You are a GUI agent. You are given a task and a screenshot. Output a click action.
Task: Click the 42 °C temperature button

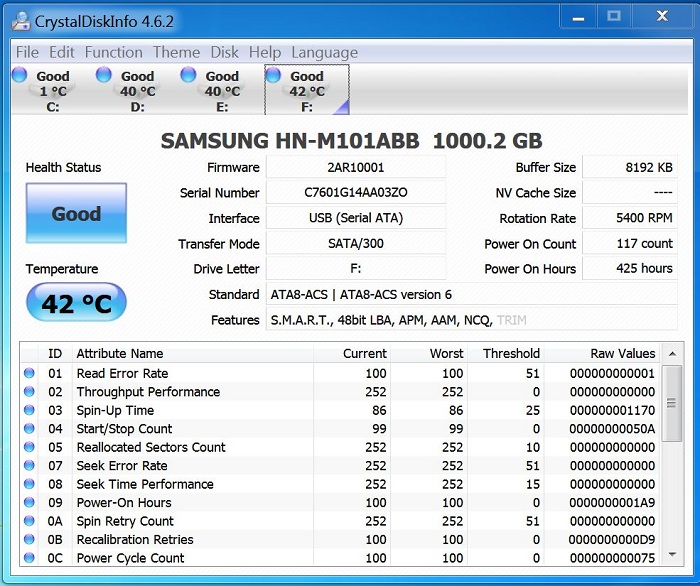tap(76, 303)
